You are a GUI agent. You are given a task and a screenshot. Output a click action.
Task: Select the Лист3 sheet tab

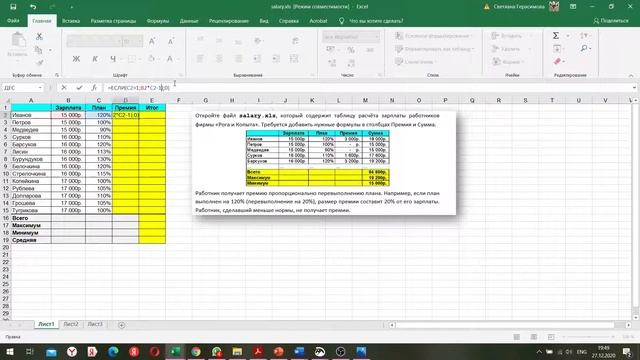(x=95, y=324)
